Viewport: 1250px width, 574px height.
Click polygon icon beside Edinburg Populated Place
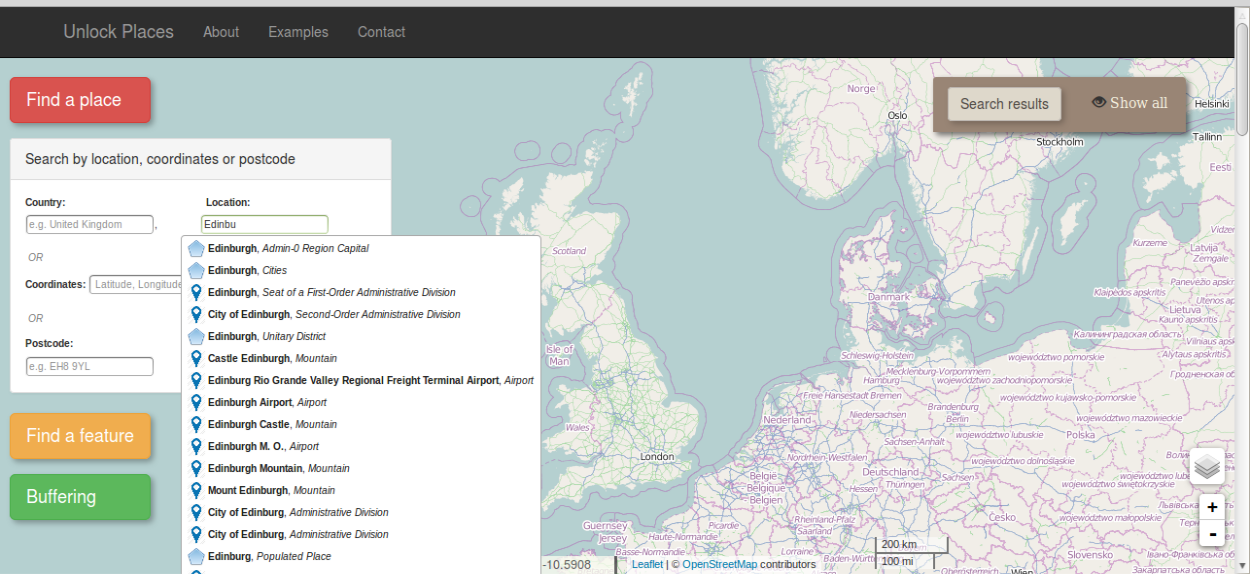(196, 557)
